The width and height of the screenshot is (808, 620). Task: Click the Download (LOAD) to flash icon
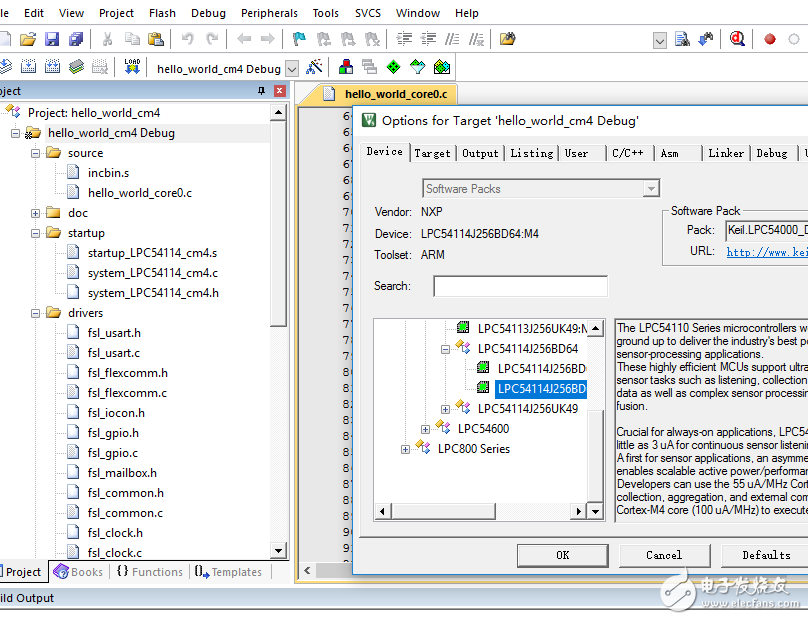(x=132, y=67)
